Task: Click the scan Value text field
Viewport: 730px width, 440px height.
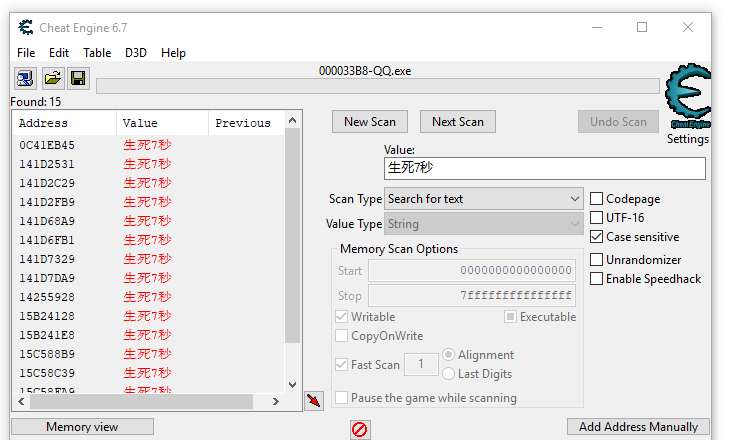Action: [x=545, y=168]
